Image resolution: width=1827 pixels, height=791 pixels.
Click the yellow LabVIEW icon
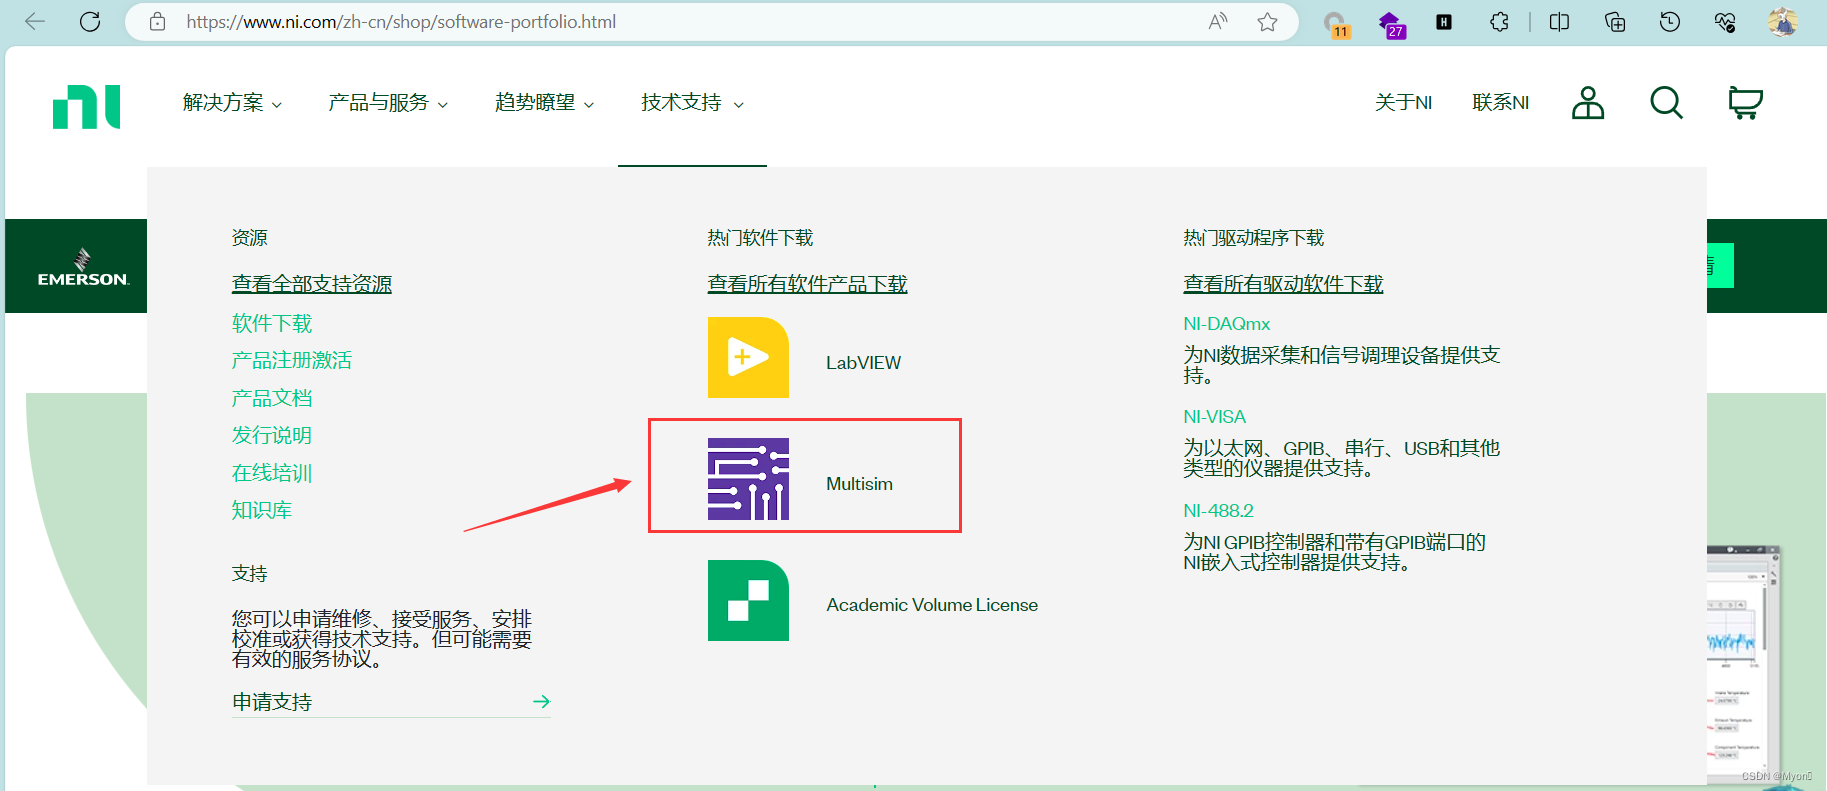748,357
